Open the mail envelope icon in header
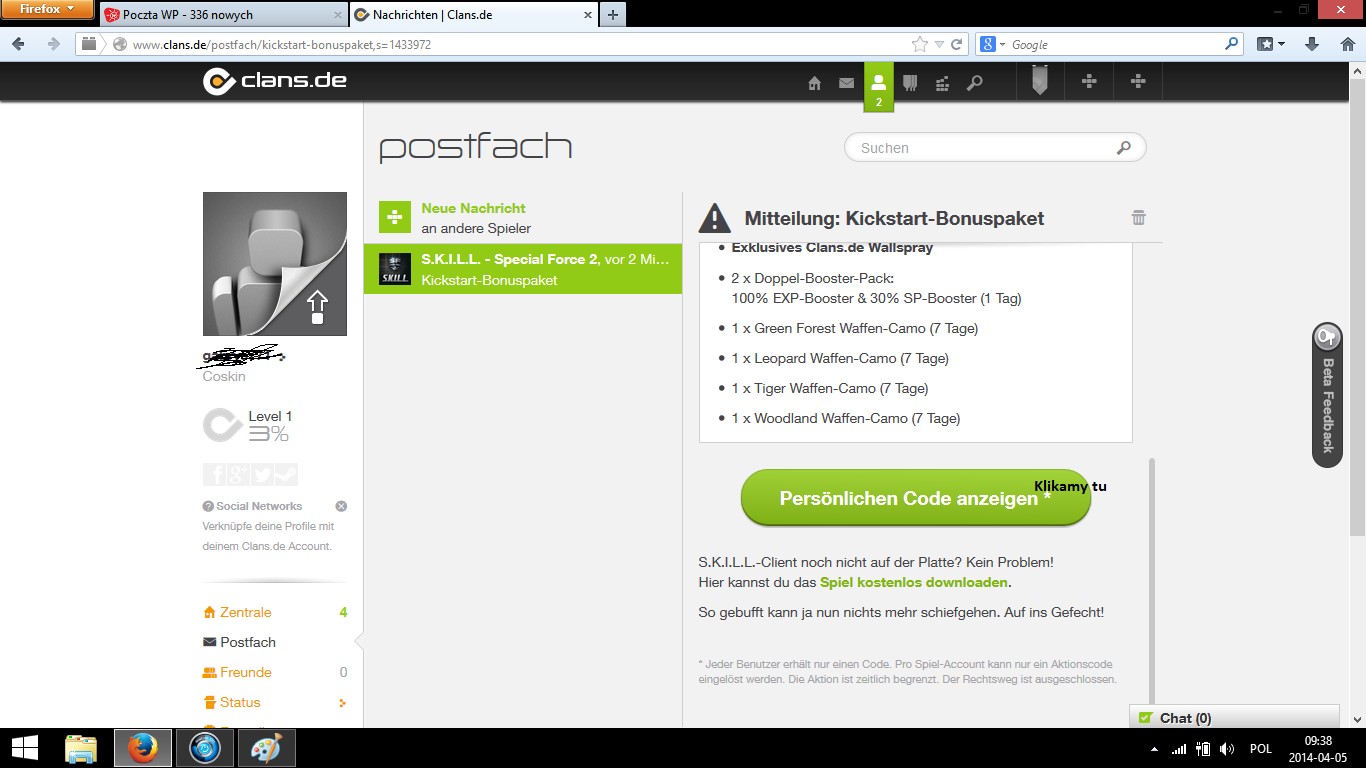 point(846,83)
